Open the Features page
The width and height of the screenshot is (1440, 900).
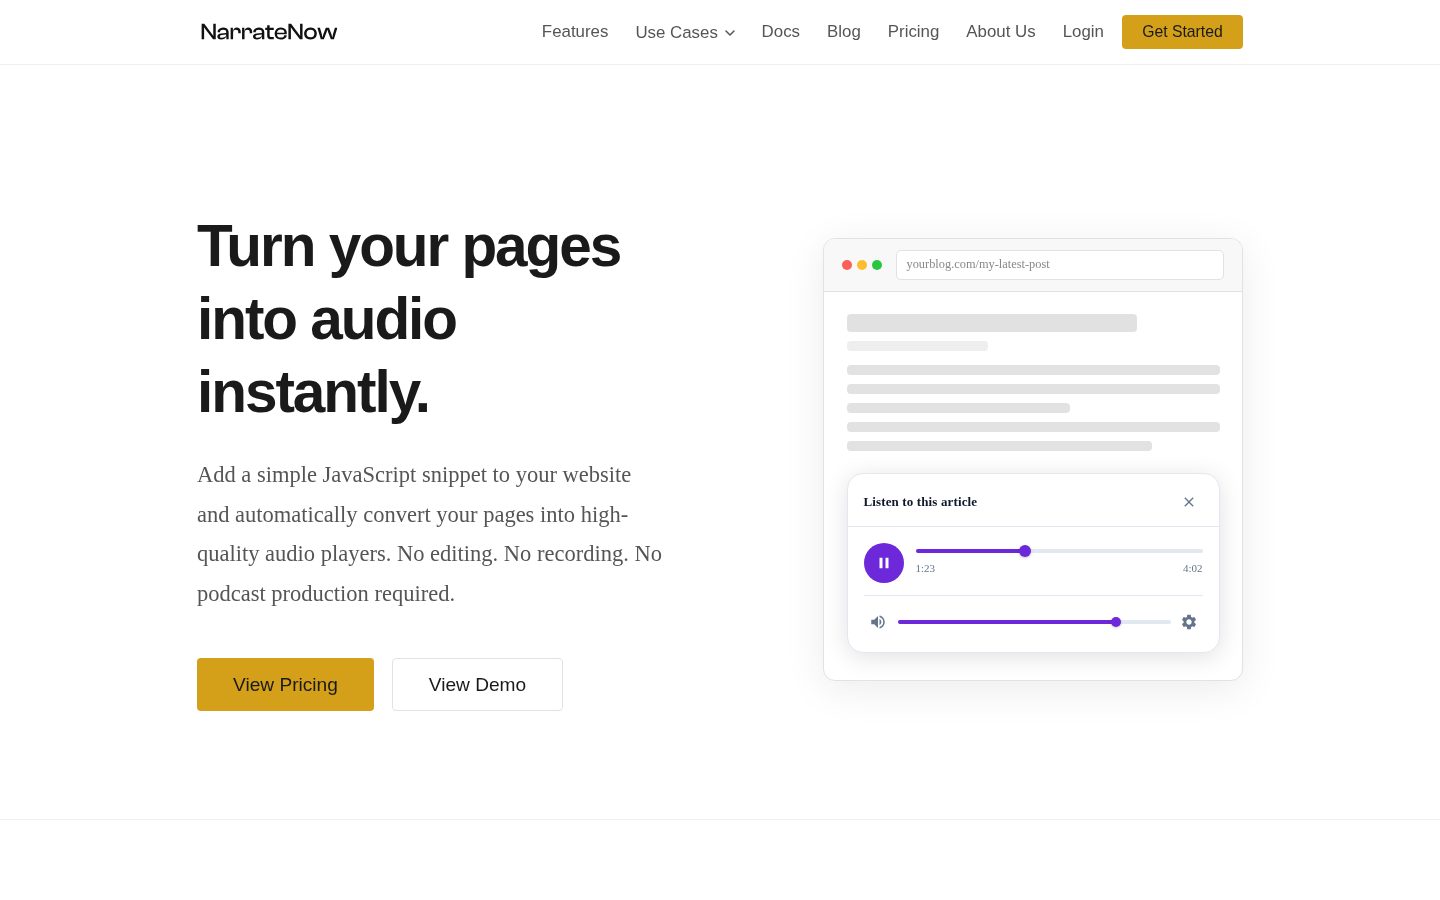(575, 32)
